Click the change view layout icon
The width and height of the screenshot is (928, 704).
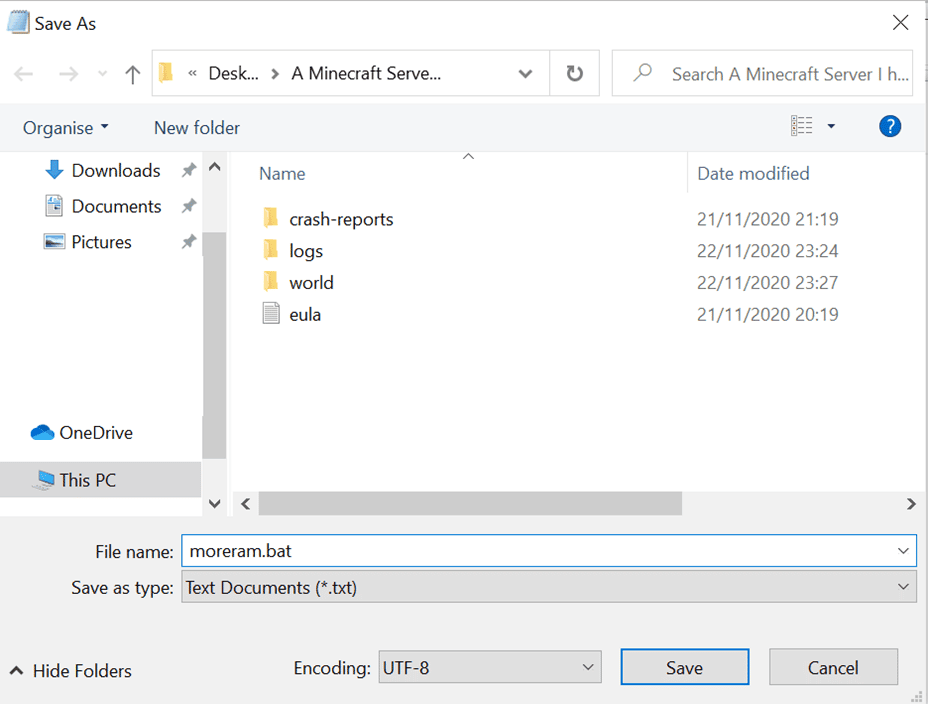point(802,126)
